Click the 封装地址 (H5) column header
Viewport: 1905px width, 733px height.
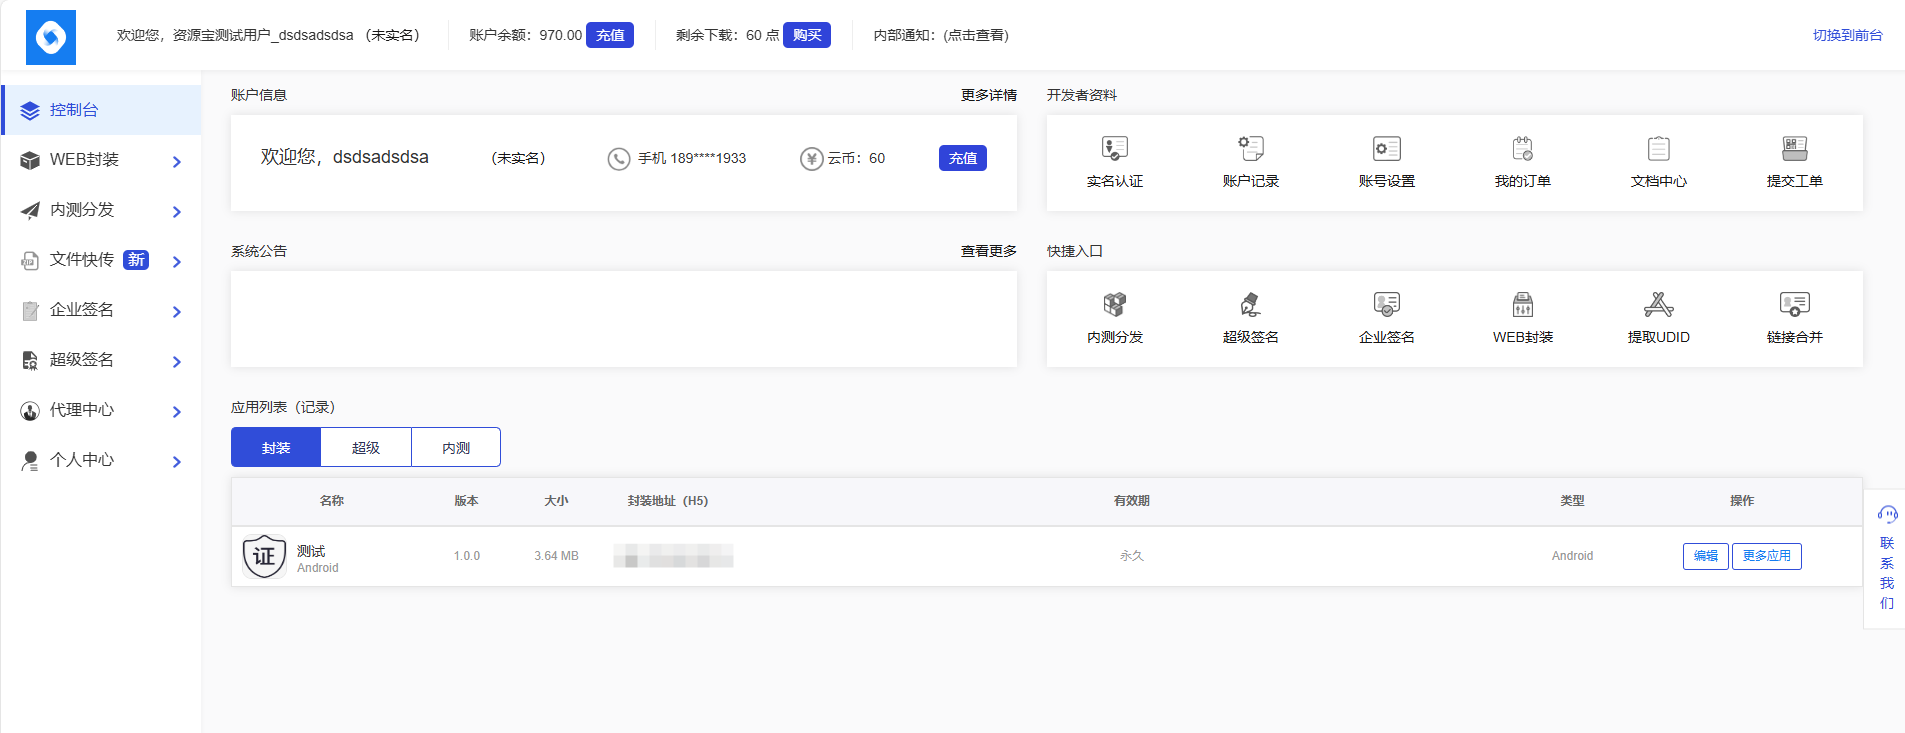(668, 501)
